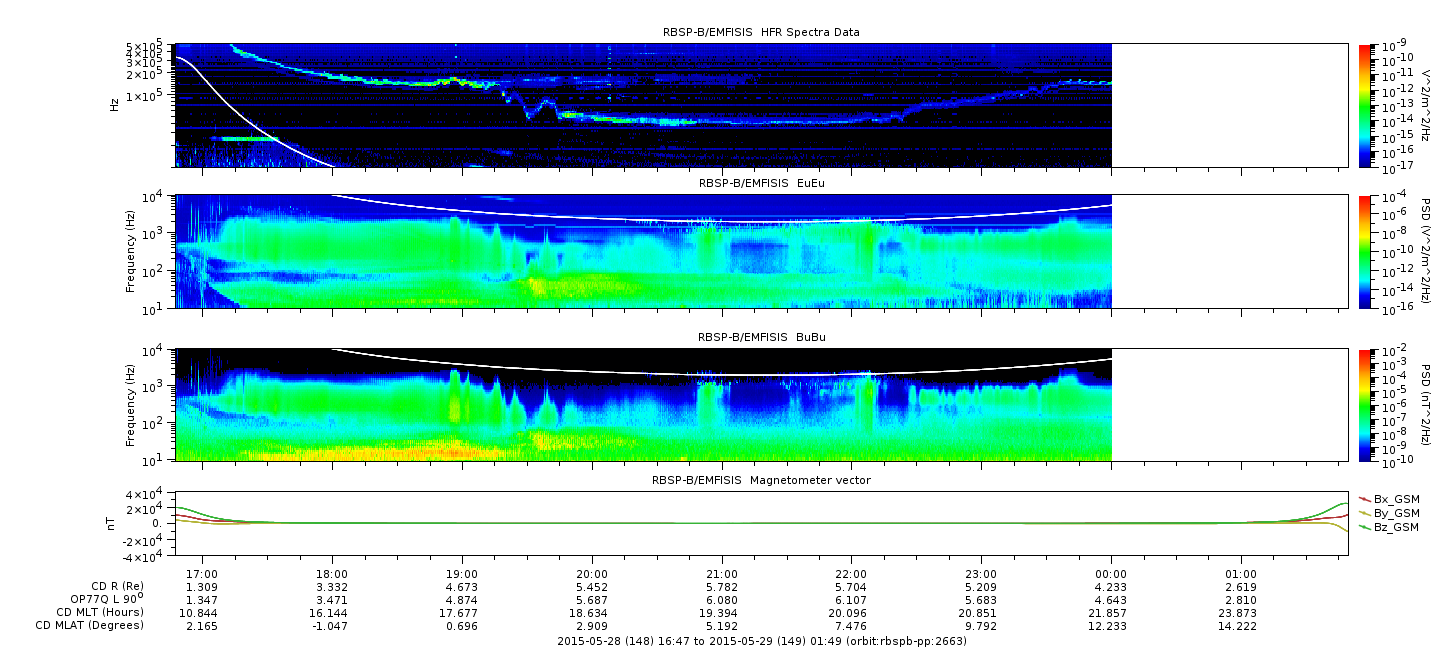
Task: Select the Magnetometer vector plot title
Action: point(761,480)
